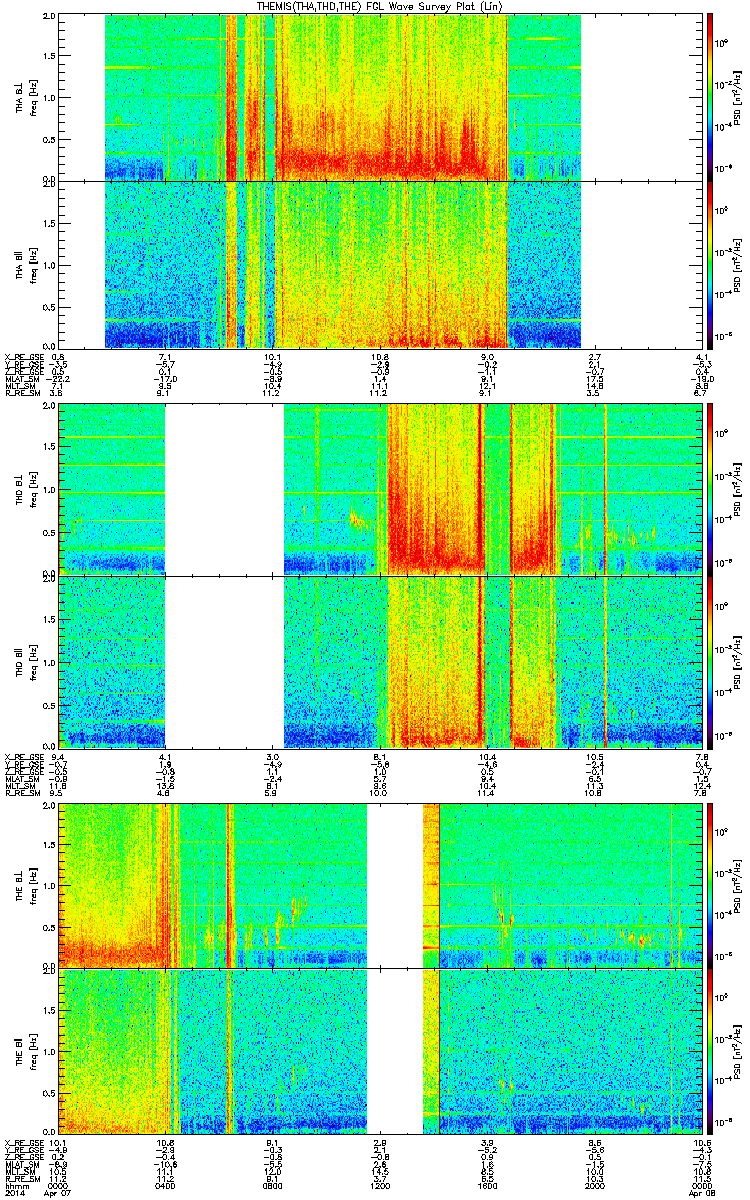This screenshot has height=1200, width=750.
Task: Click the 'THE BL freq [Hz]' axis label
Action: 25,885
